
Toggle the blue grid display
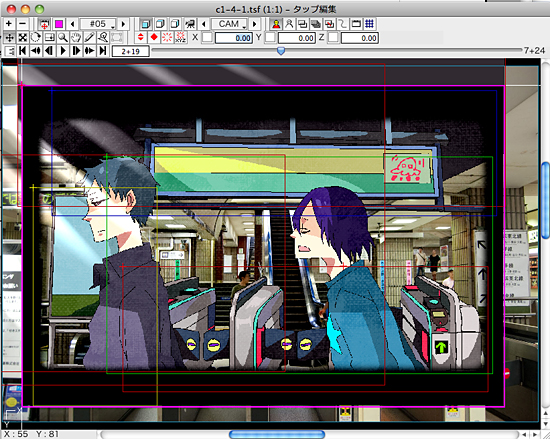click(x=369, y=24)
